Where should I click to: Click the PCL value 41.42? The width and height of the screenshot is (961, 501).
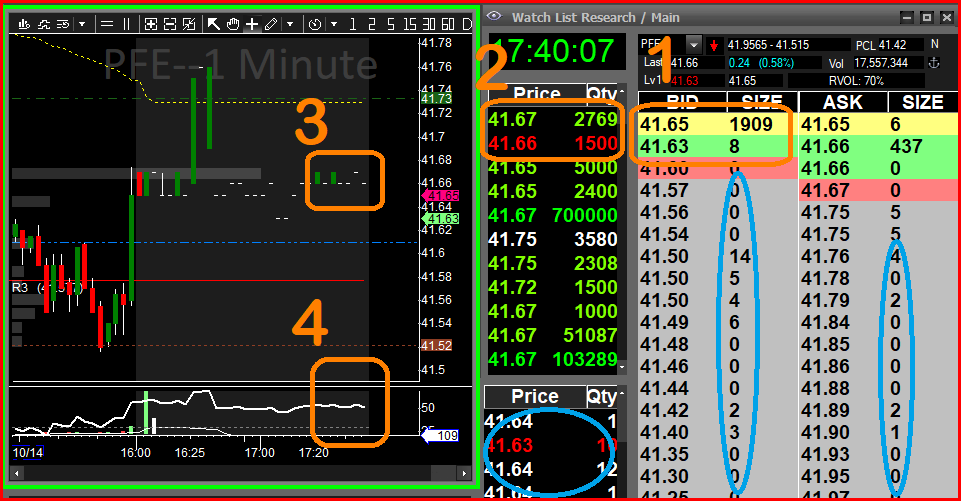point(892,45)
